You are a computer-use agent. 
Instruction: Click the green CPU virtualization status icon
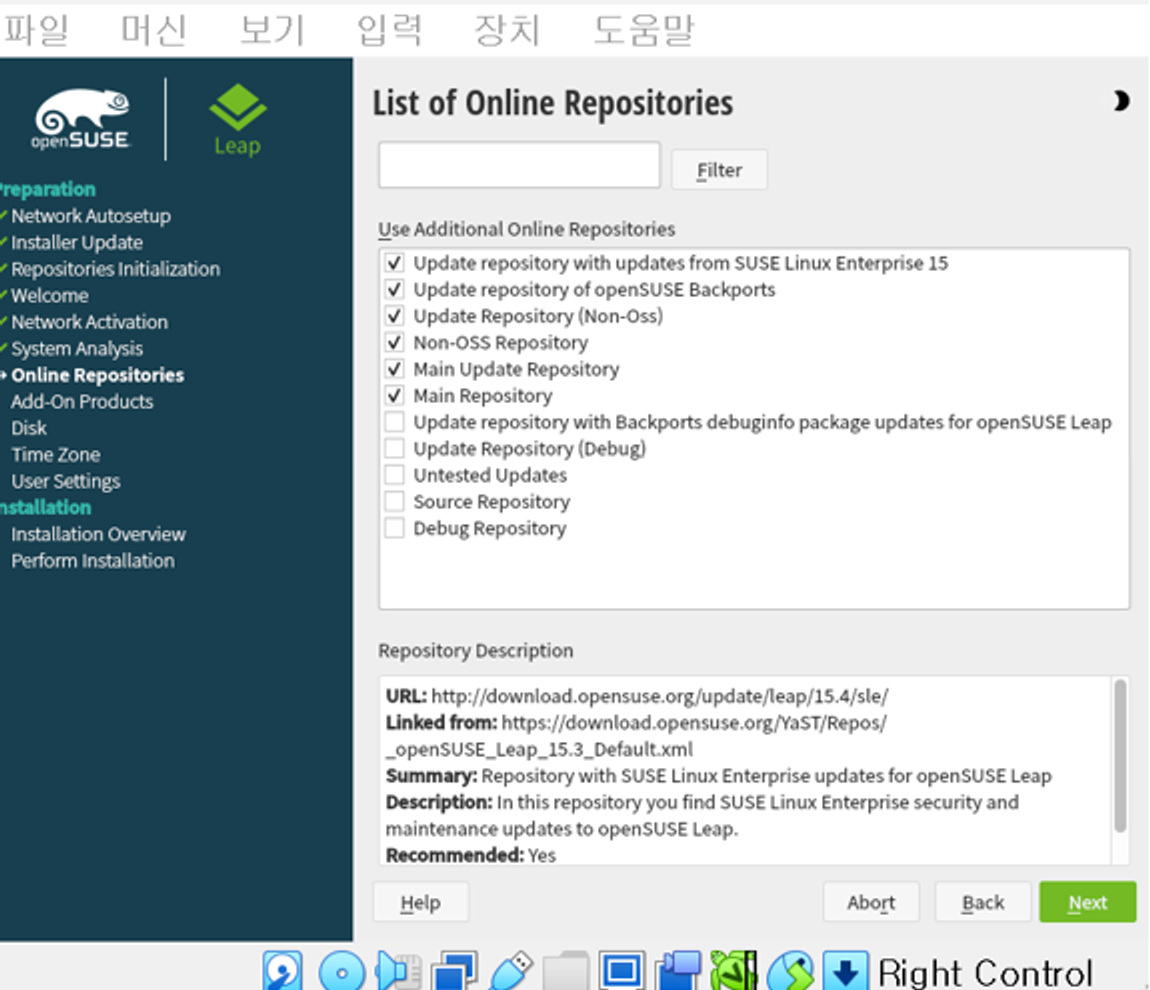pos(733,971)
